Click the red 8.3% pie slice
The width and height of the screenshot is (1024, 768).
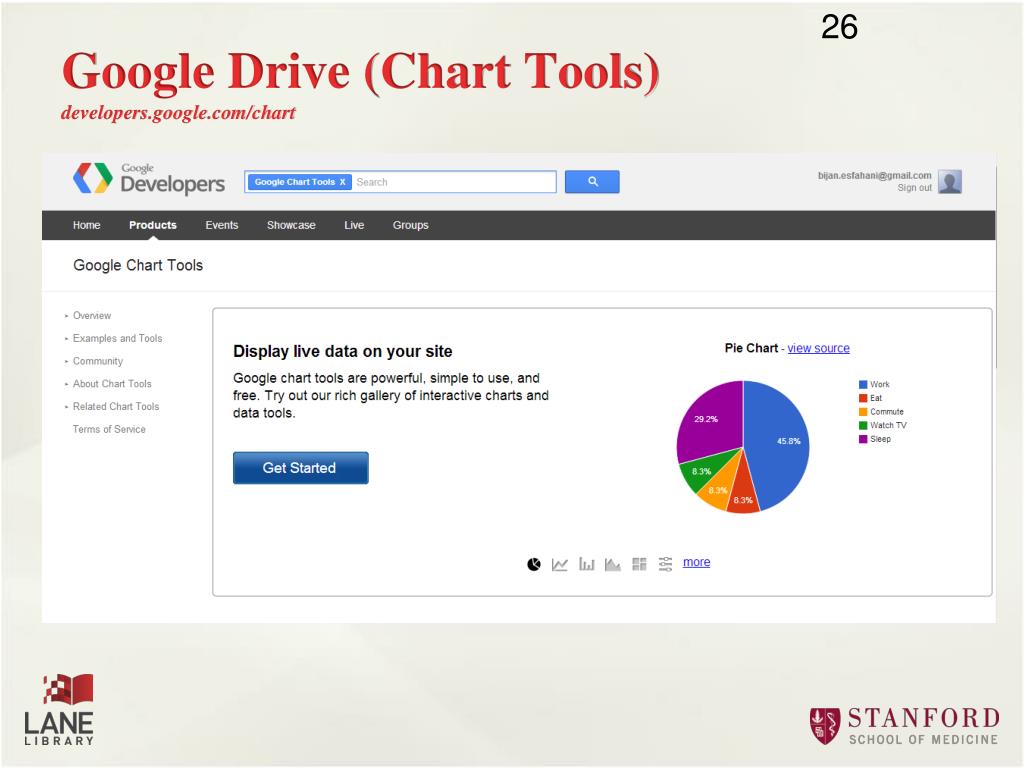click(x=743, y=498)
